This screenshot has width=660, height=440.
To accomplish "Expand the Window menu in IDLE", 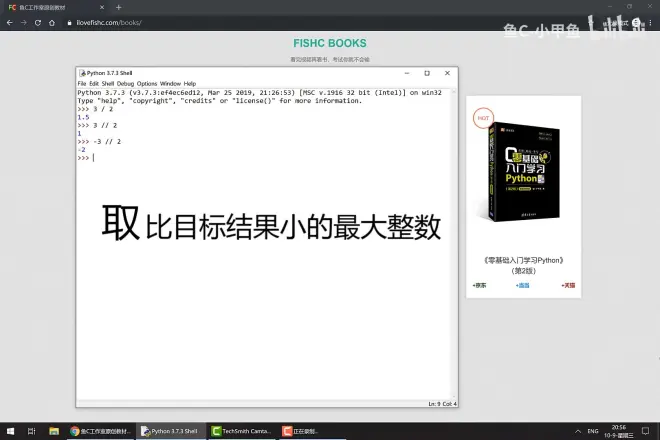I will pyautogui.click(x=170, y=83).
